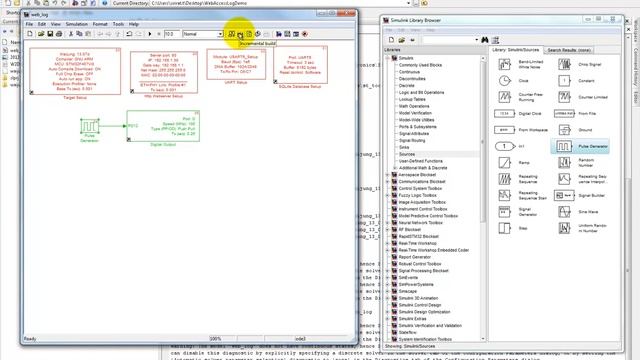Click the binoculars search icon in Library Browser
This screenshot has width=640, height=360.
[x=484, y=40]
